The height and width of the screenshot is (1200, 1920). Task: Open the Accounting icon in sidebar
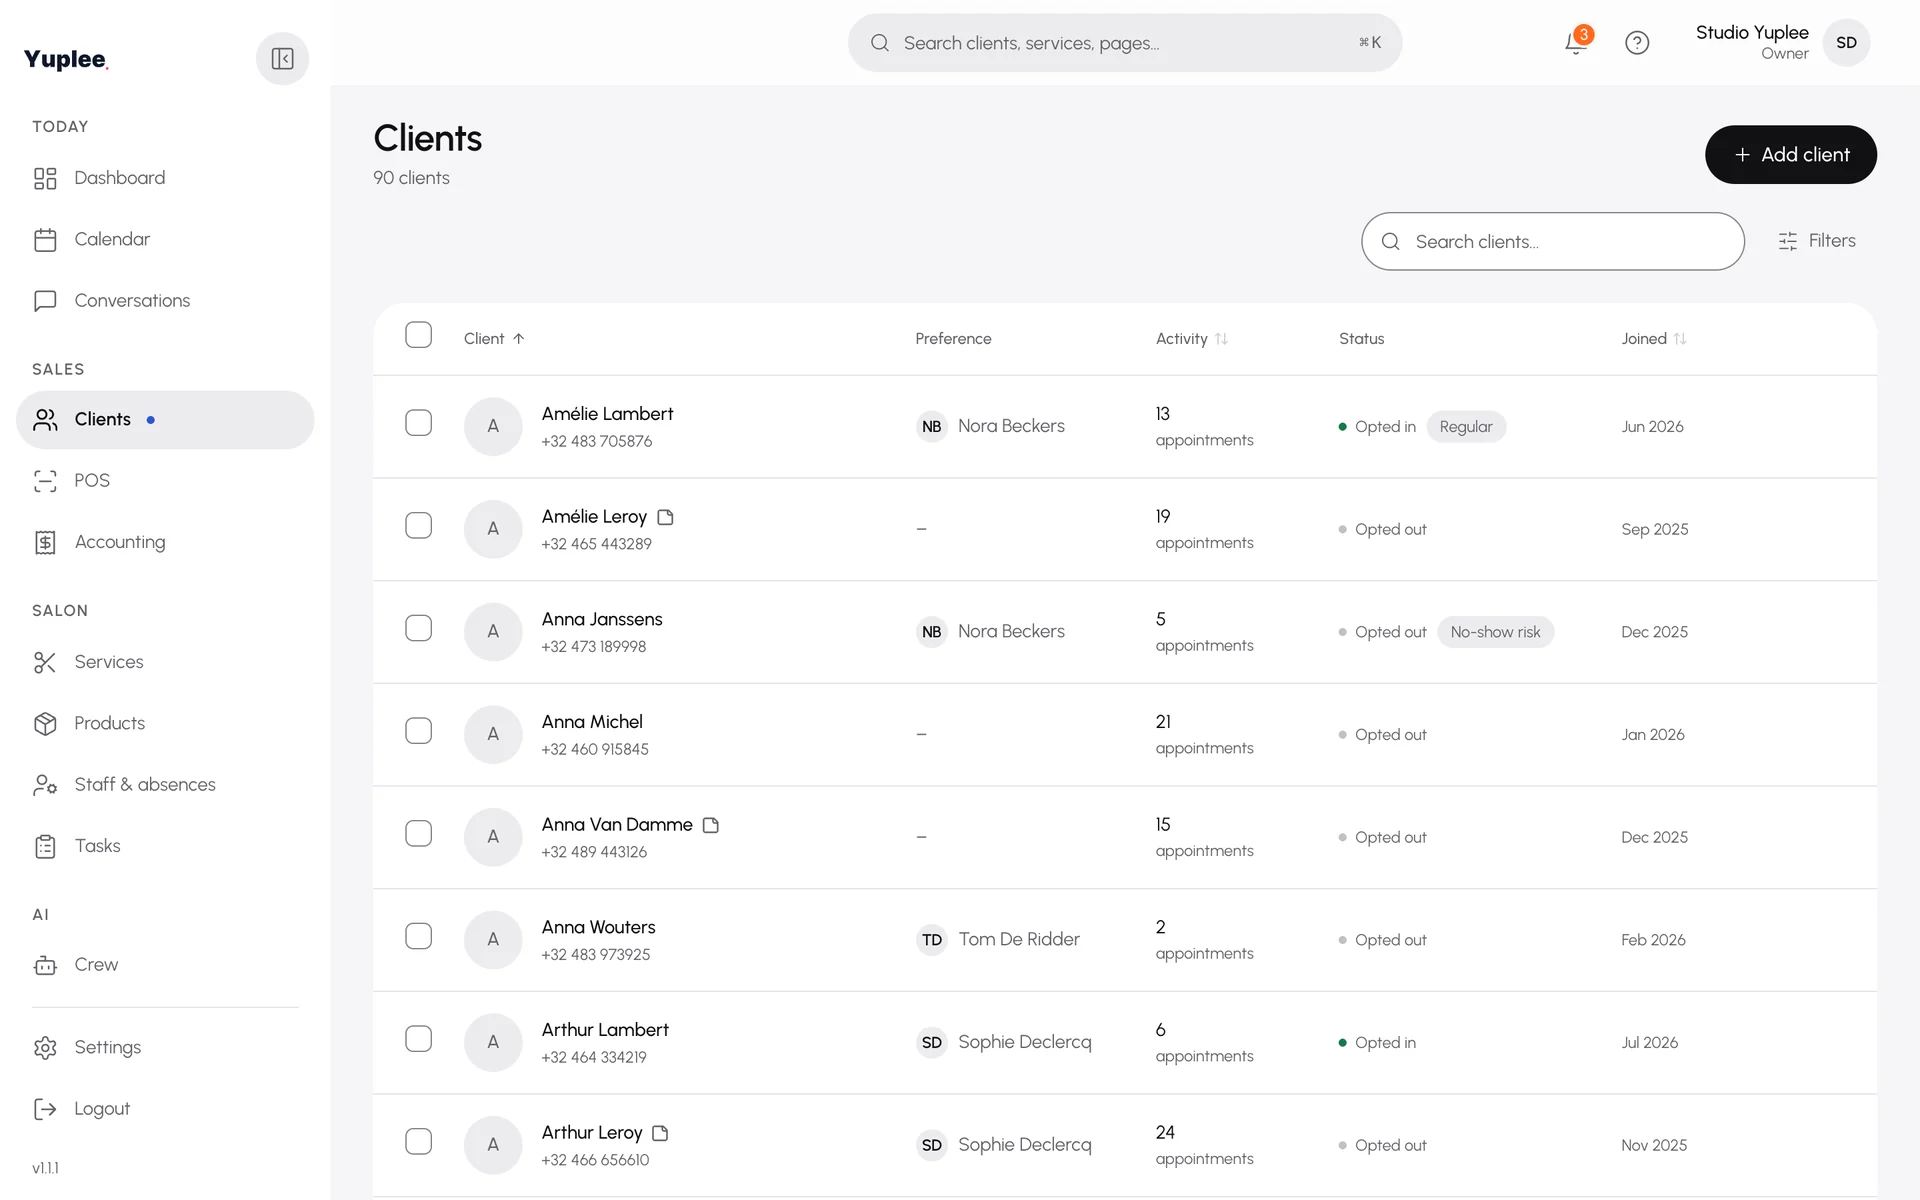[45, 542]
